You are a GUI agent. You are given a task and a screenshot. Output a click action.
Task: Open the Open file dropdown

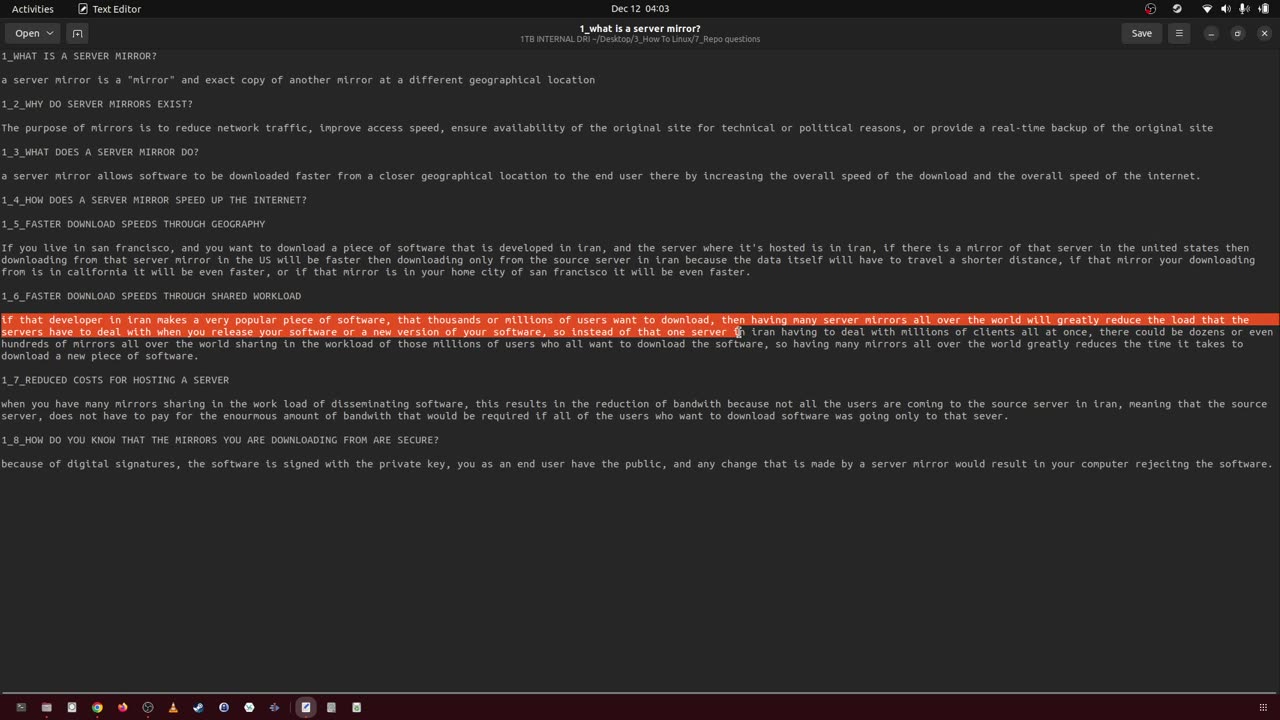click(x=34, y=33)
